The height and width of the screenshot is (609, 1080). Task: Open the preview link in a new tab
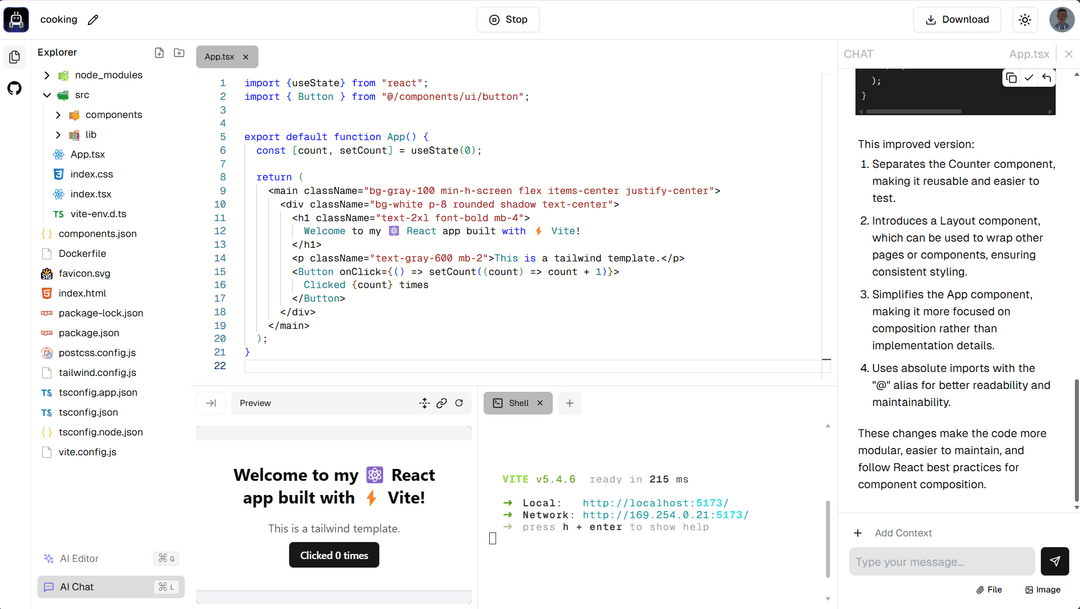coord(442,403)
